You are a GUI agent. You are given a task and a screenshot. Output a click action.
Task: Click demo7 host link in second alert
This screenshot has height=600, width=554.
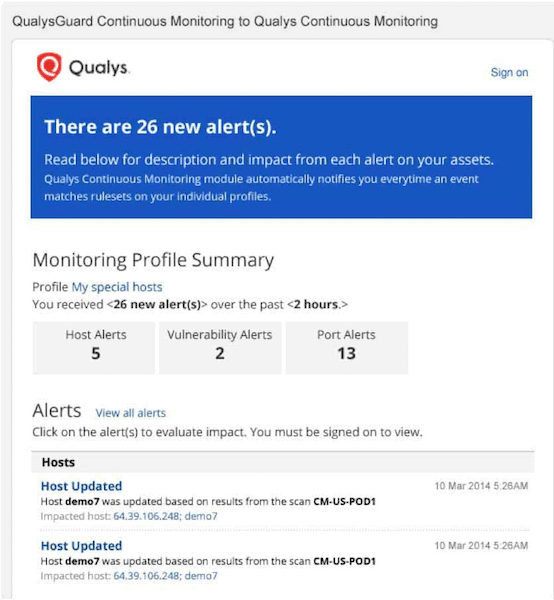201,576
